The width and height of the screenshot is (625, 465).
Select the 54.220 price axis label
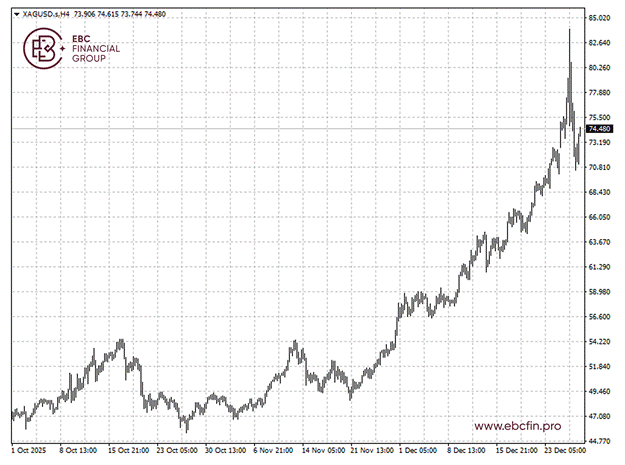[x=599, y=342]
